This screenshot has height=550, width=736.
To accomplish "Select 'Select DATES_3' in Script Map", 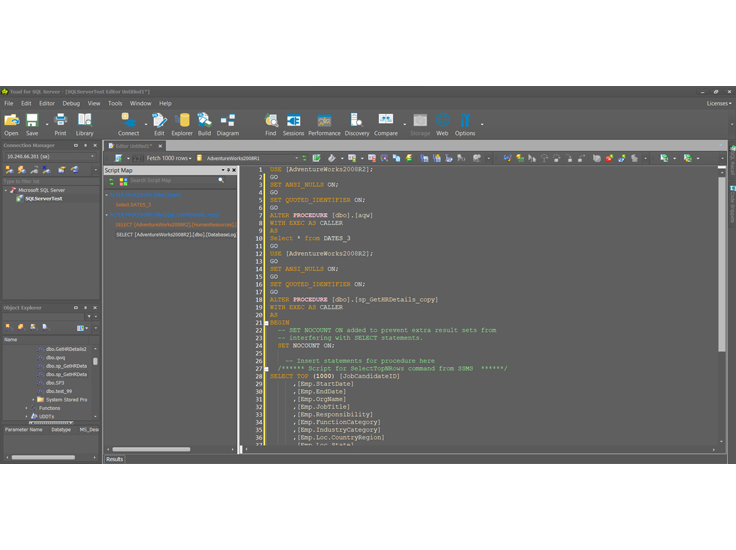I will tap(133, 205).
